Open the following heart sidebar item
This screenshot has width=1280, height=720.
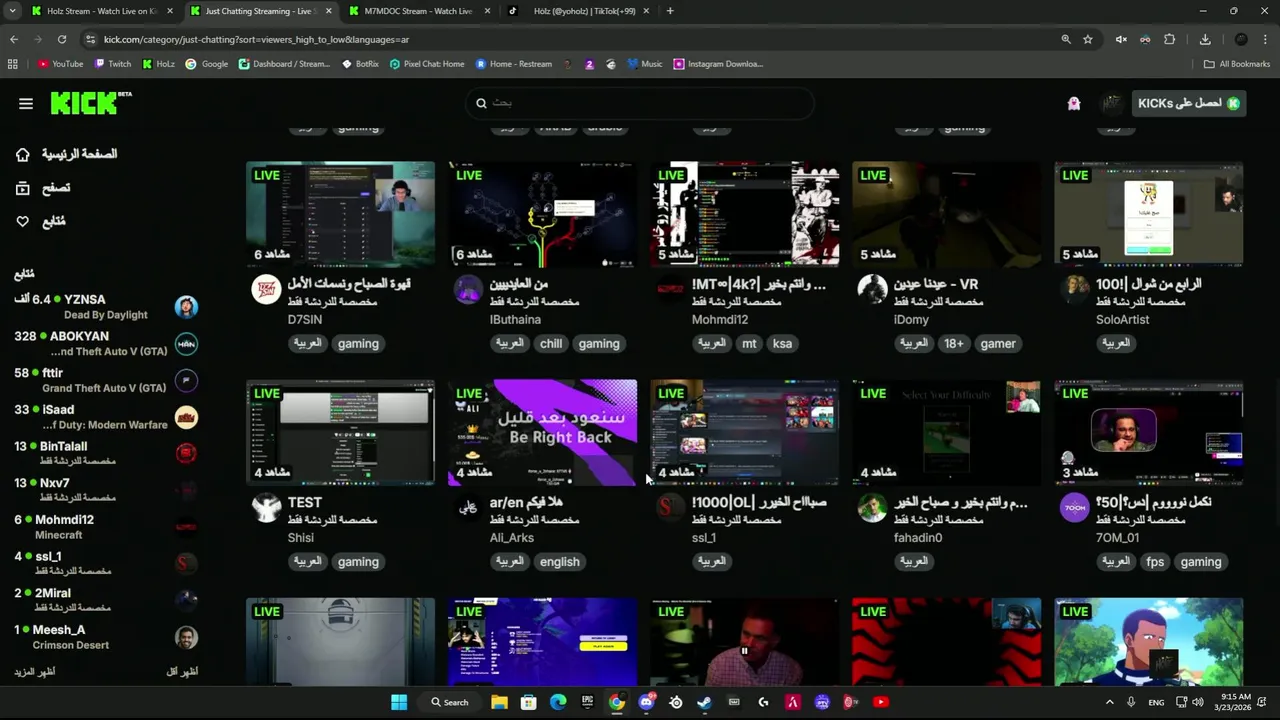40,221
